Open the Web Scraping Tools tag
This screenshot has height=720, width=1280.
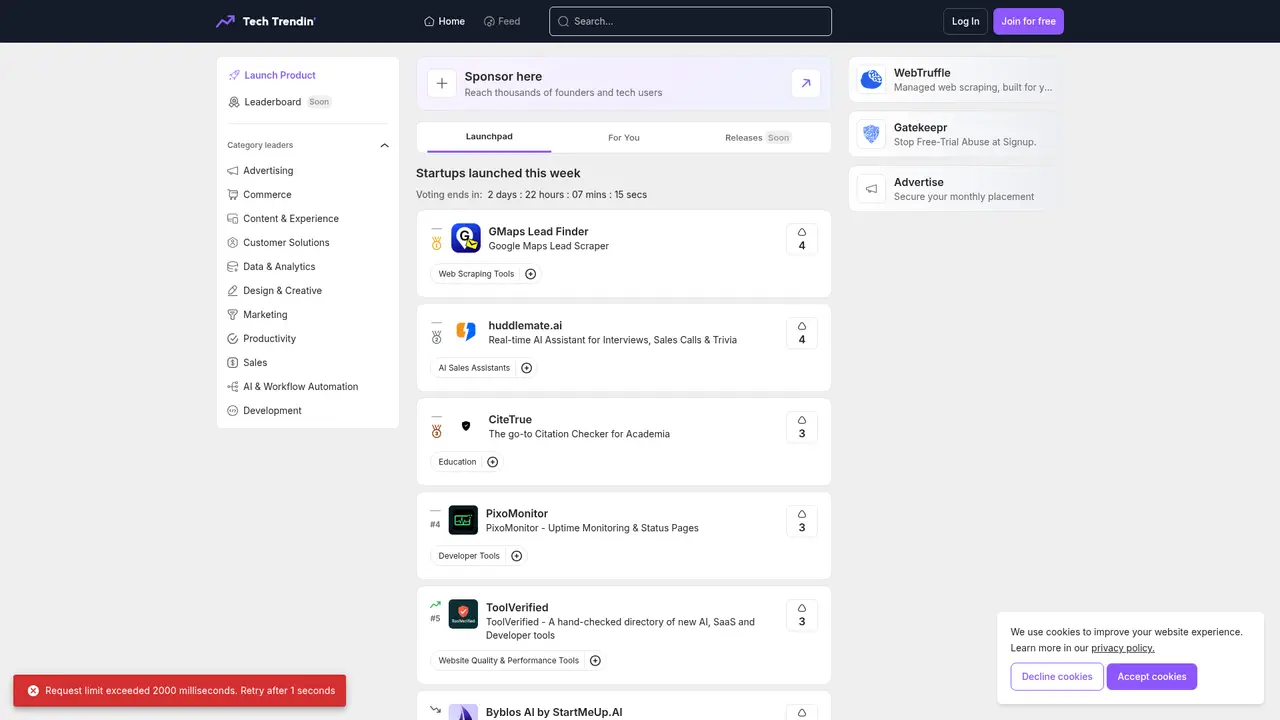(476, 274)
